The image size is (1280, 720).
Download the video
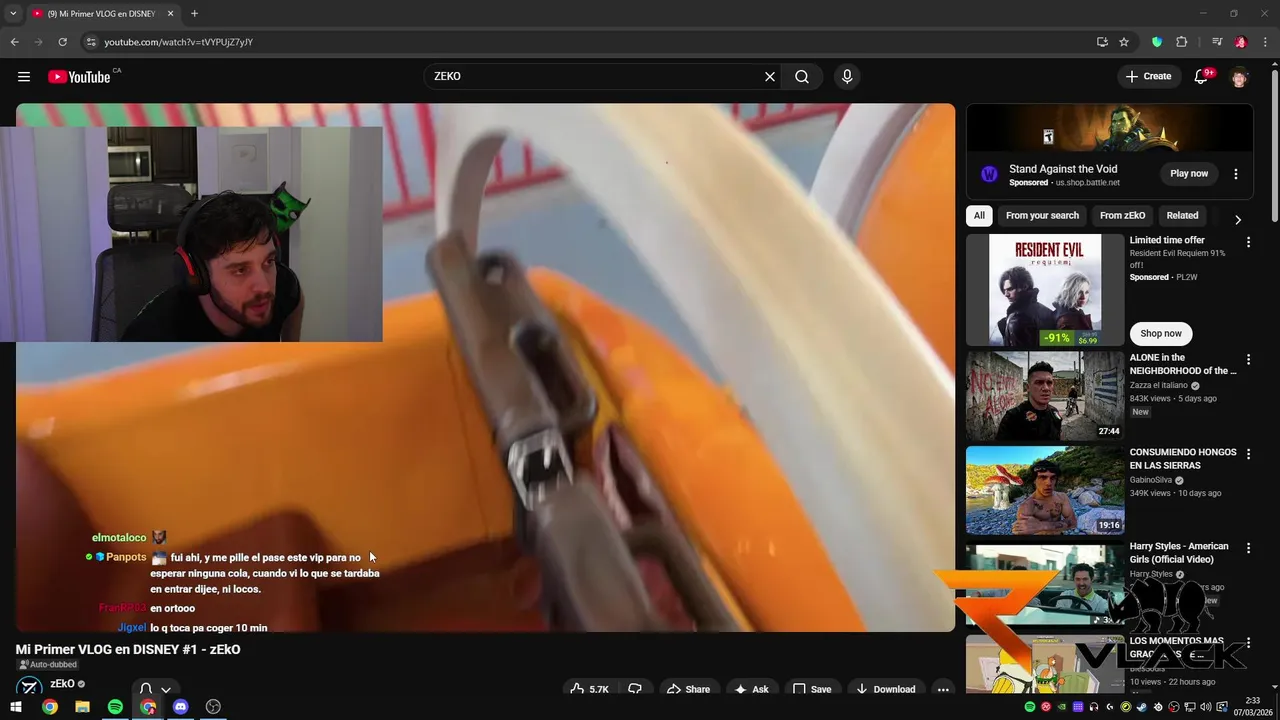coord(885,689)
